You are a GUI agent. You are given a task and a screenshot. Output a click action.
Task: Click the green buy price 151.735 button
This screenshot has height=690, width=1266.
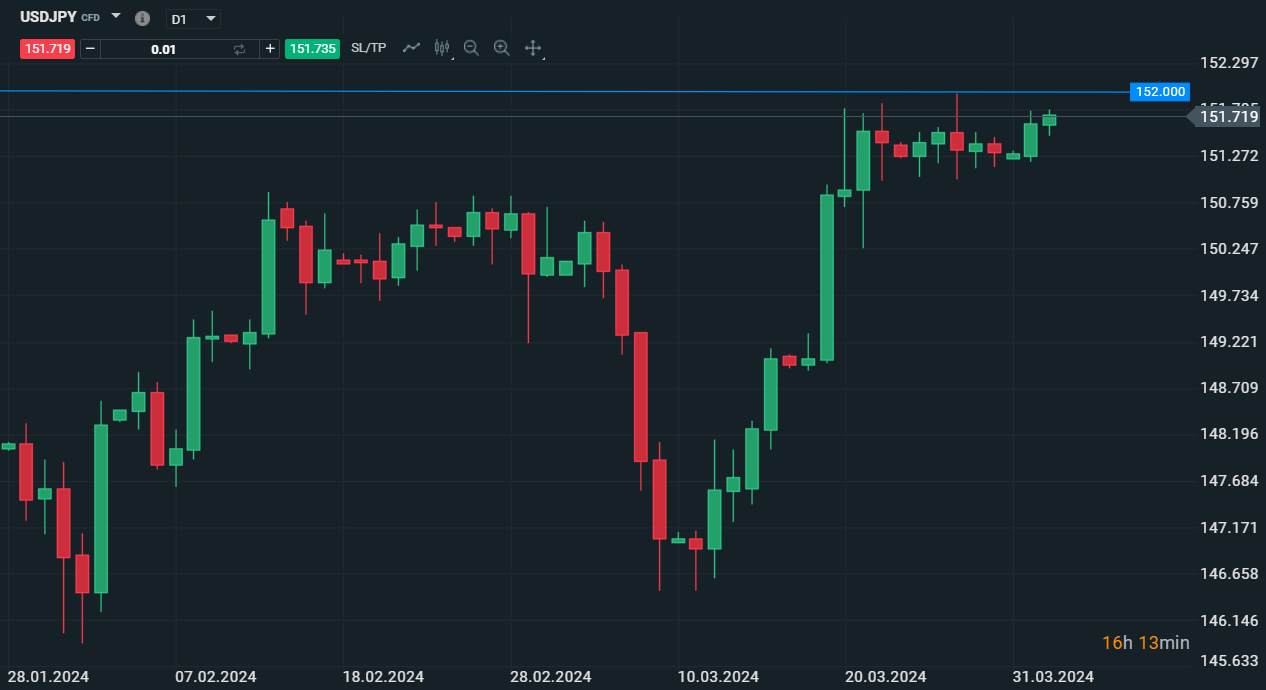(313, 48)
